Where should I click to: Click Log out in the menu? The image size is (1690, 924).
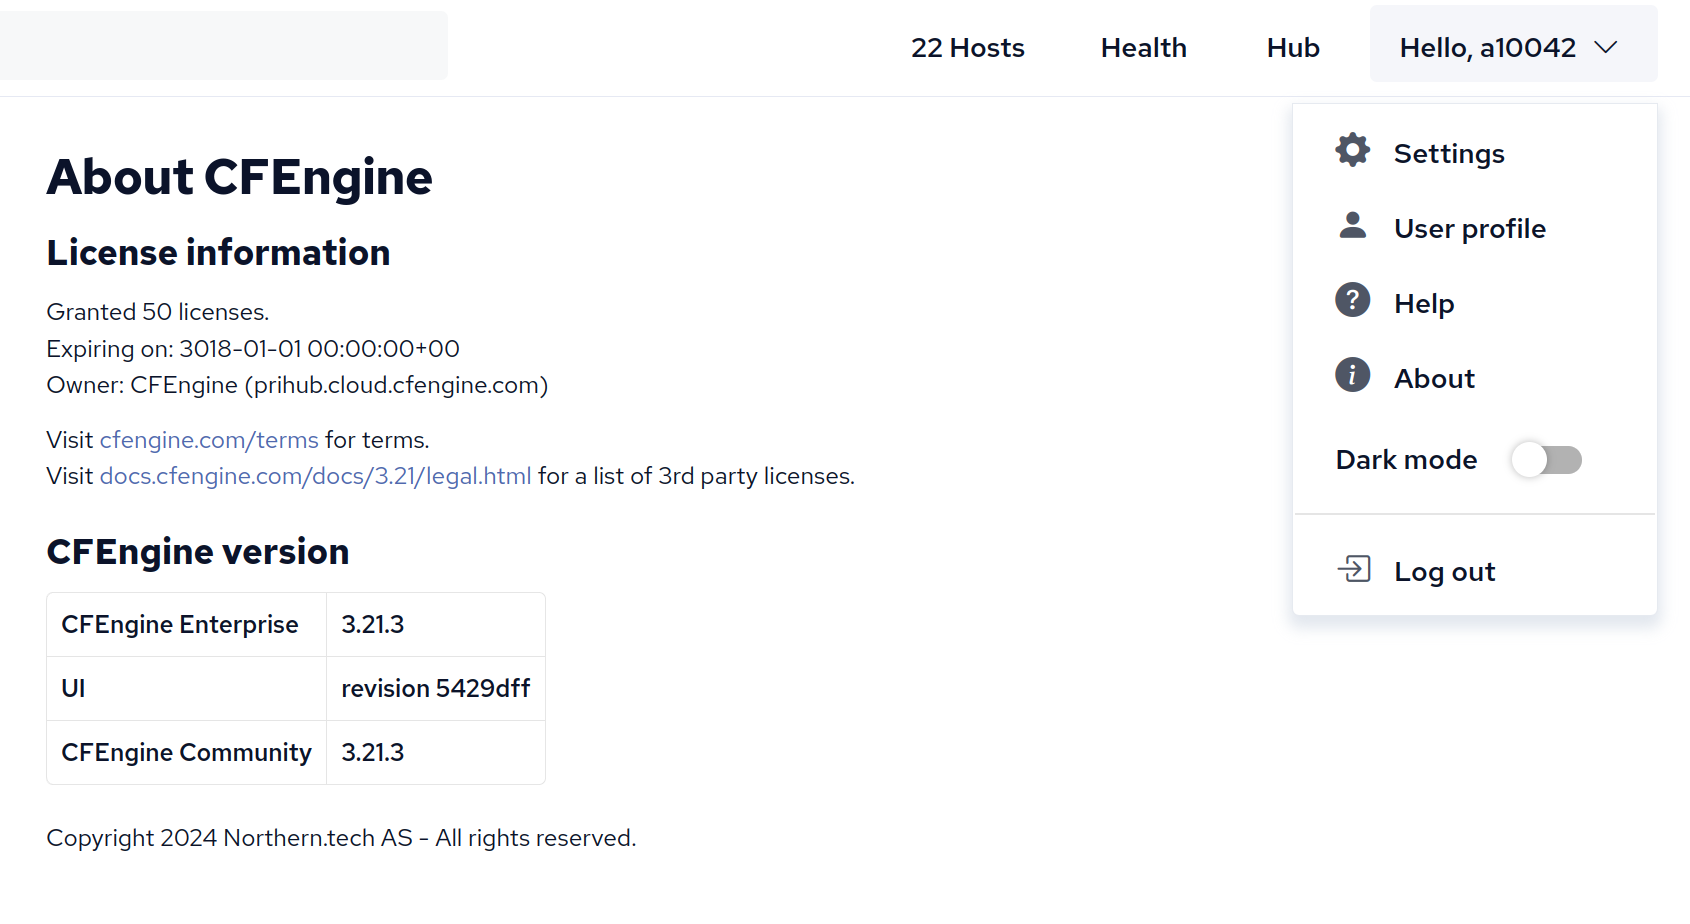1444,570
